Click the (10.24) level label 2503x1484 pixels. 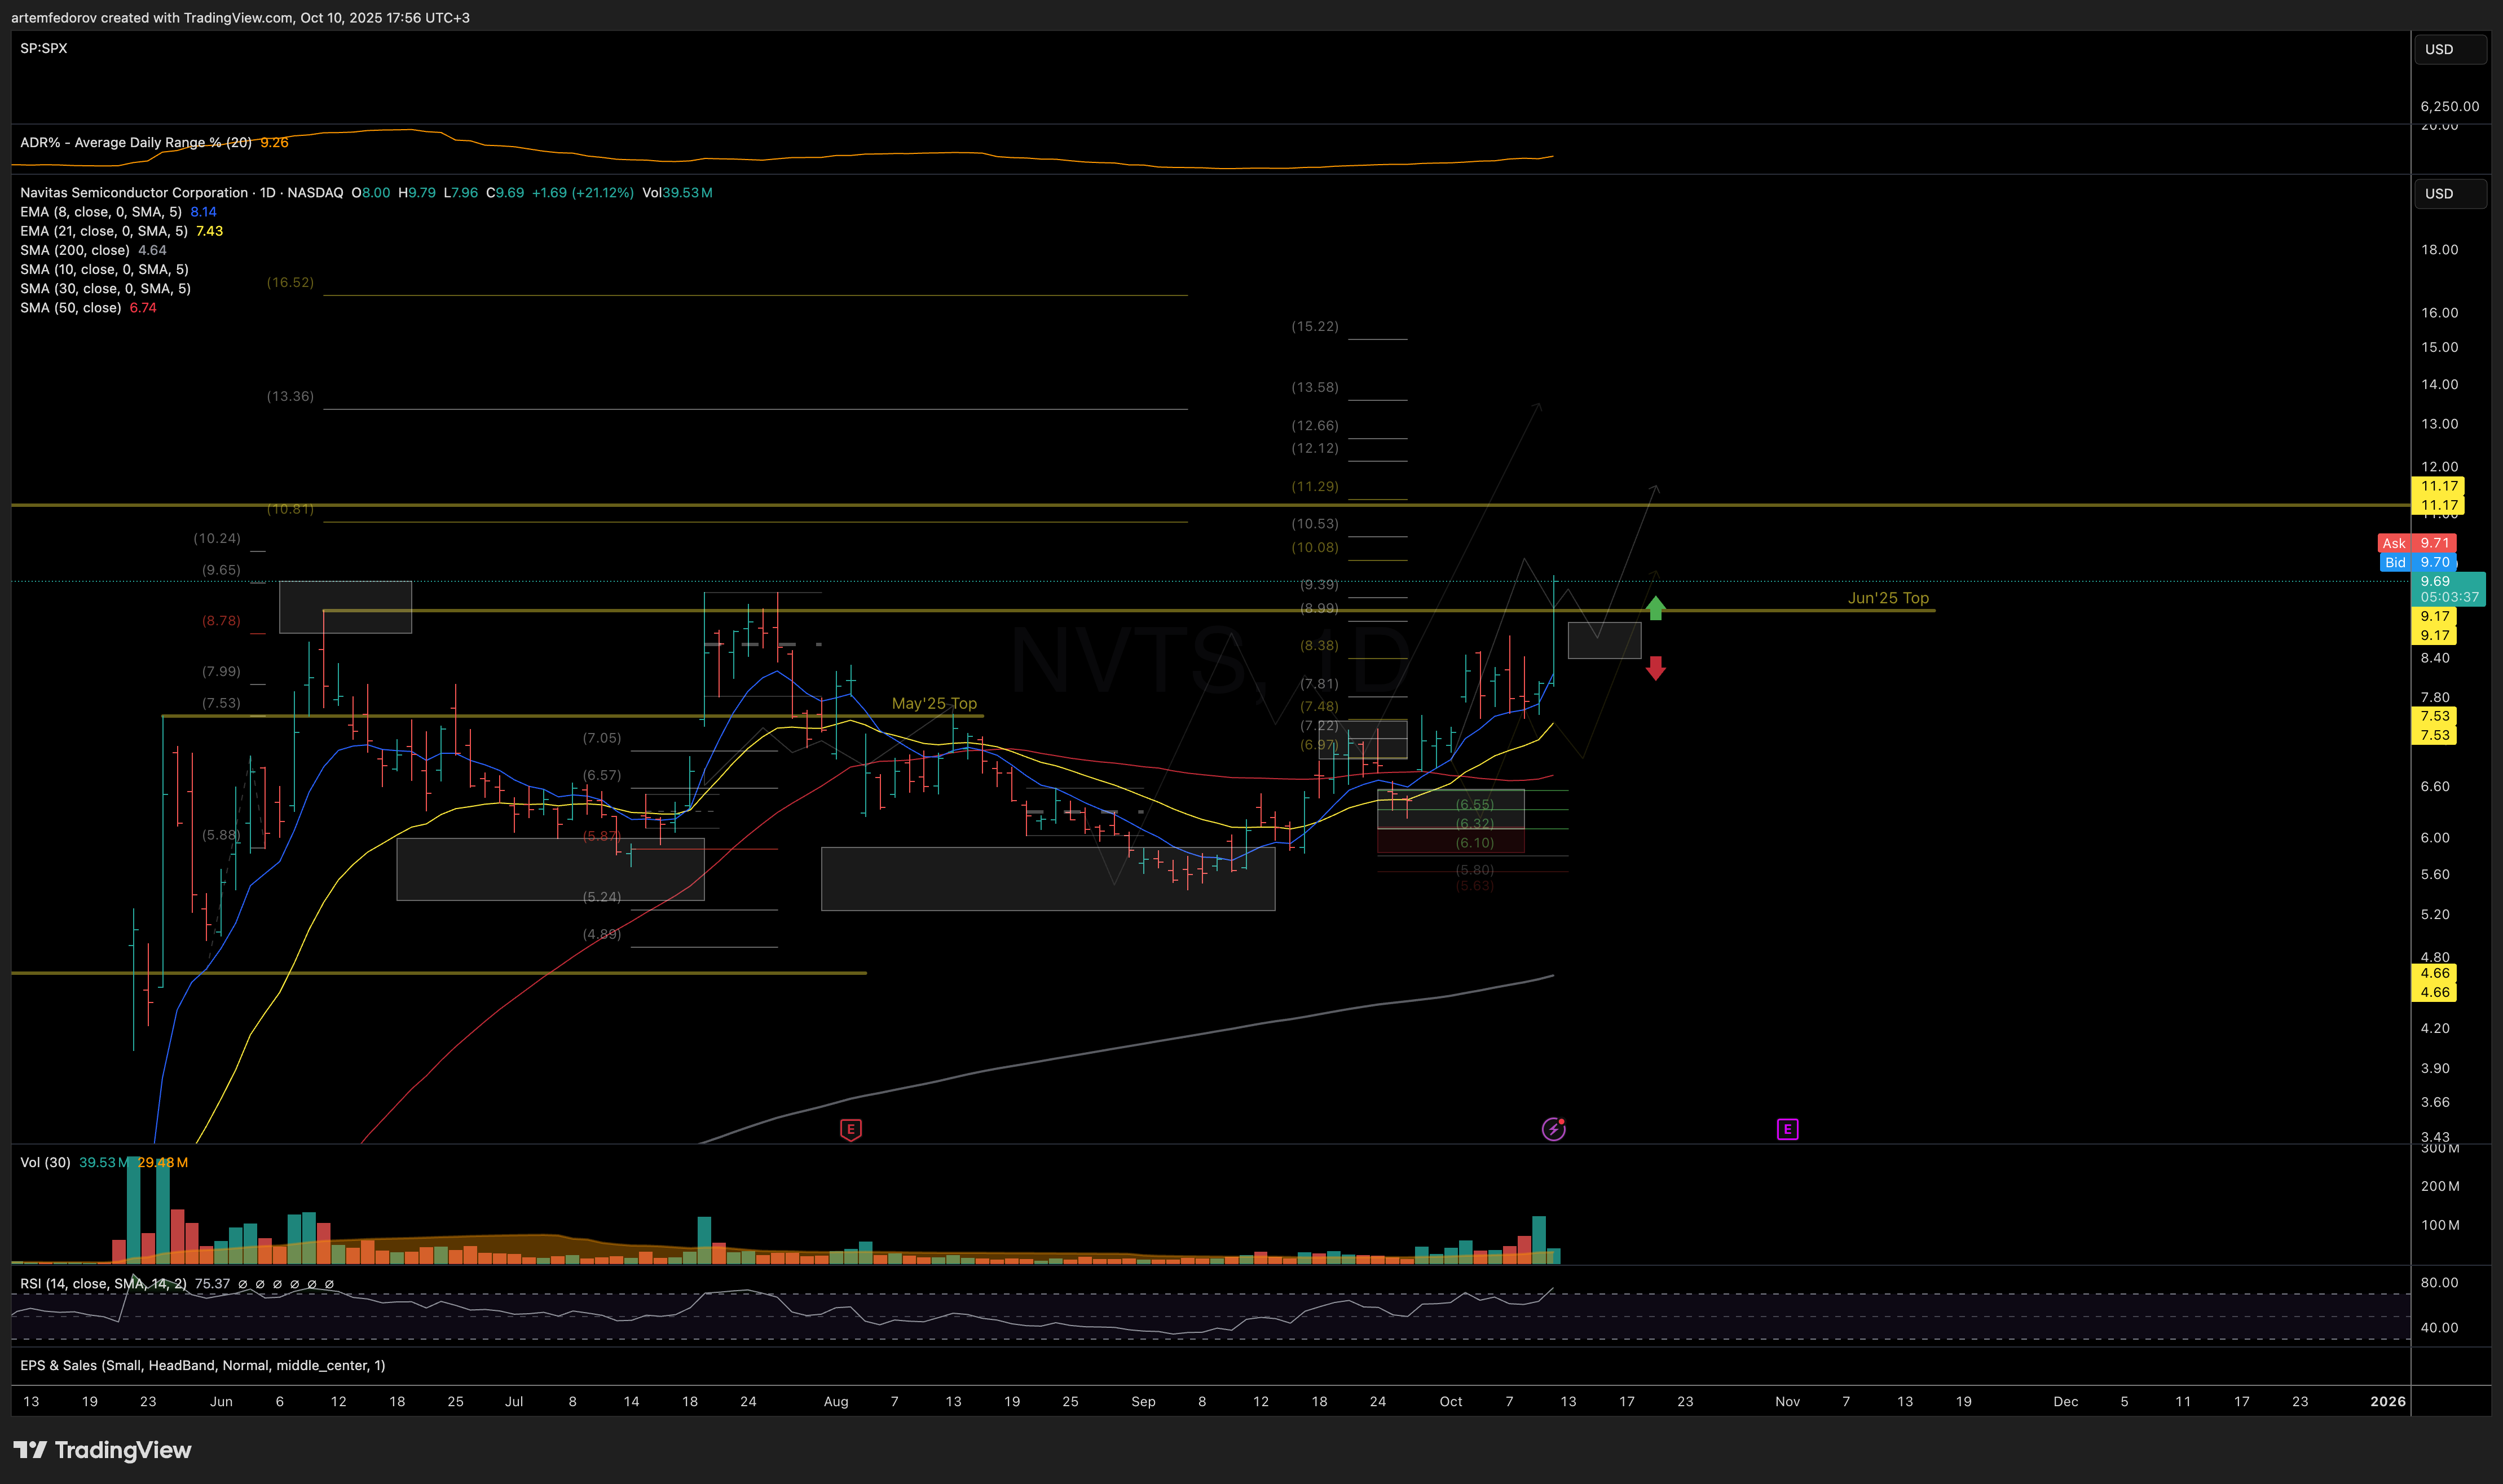[217, 538]
